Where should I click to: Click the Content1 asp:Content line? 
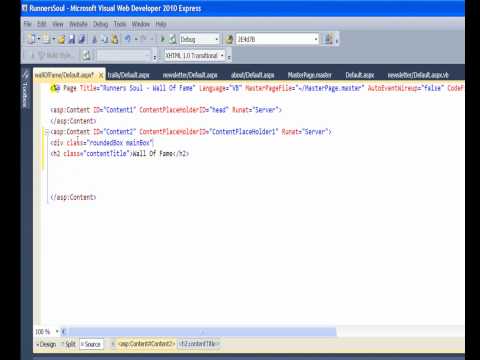coord(166,110)
